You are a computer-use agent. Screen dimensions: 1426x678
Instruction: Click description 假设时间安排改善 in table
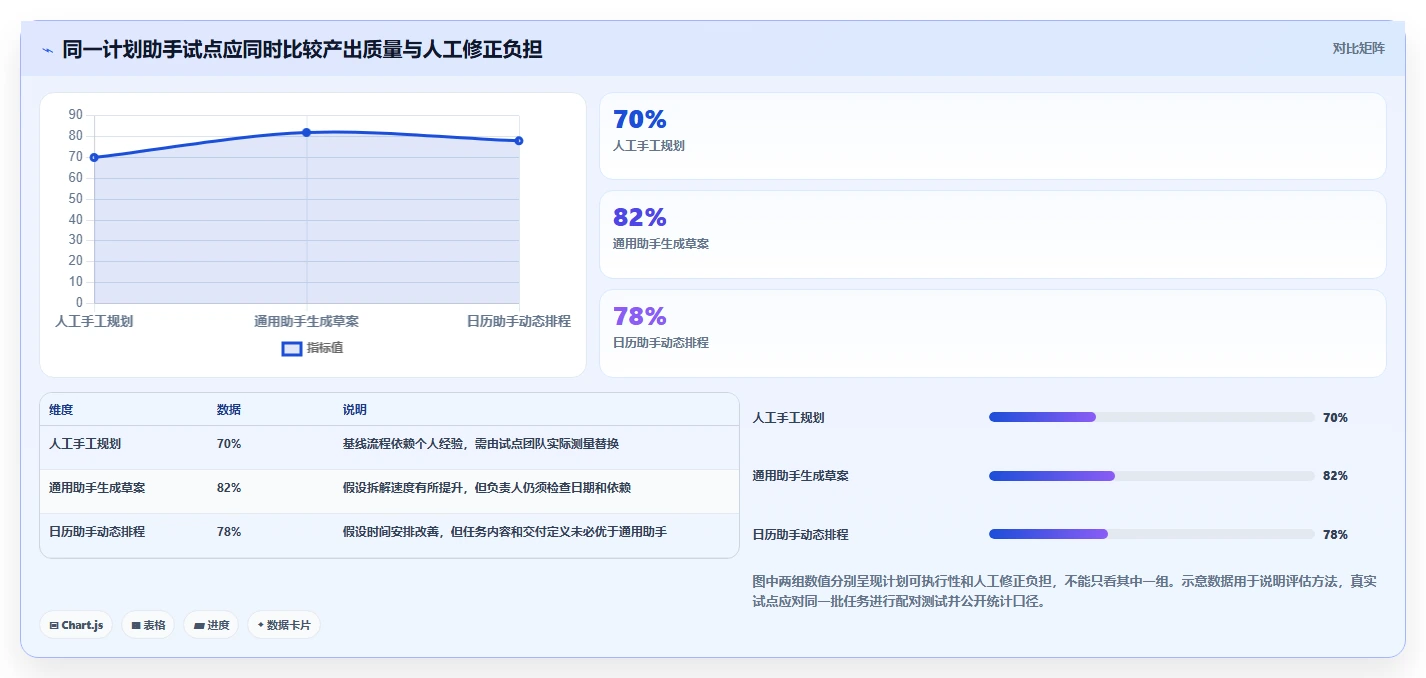pyautogui.click(x=505, y=532)
